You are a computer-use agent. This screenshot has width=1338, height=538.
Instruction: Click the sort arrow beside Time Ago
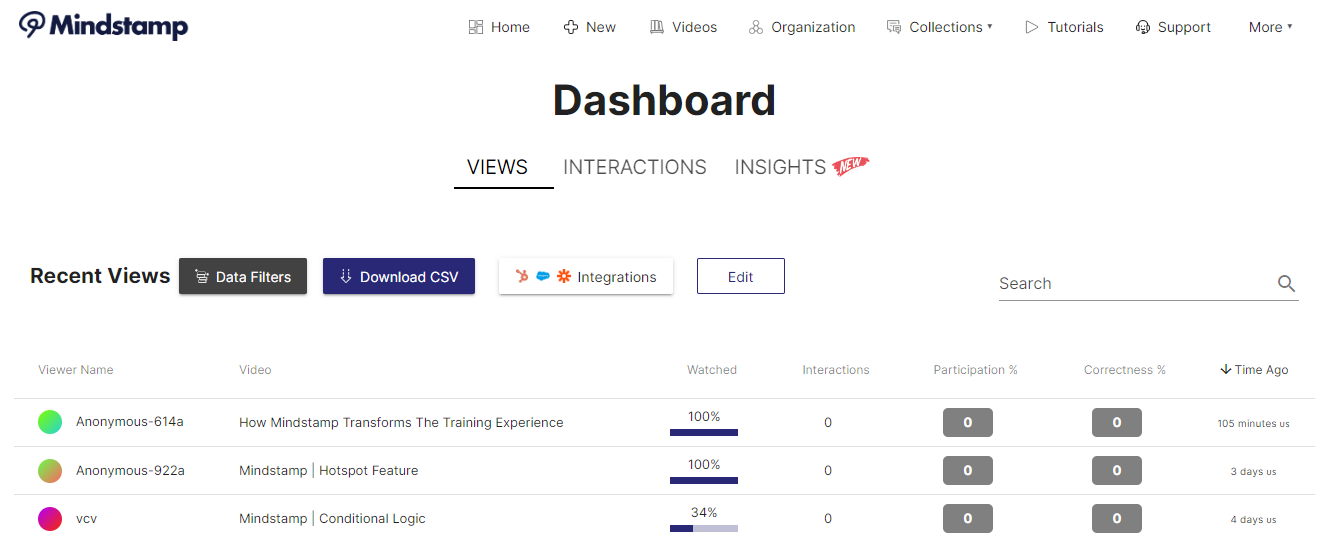tap(1225, 370)
